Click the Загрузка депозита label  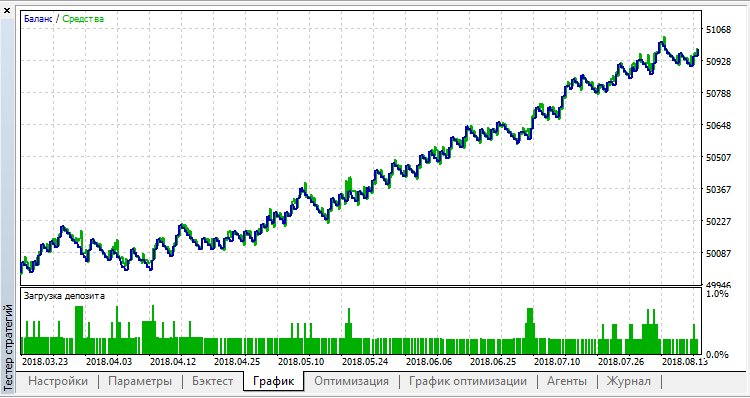coord(64,296)
